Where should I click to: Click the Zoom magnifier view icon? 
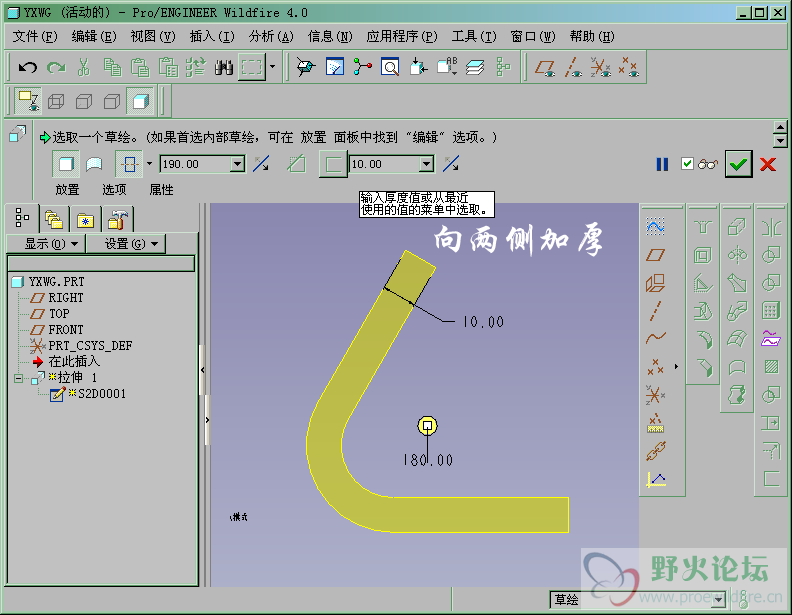pyautogui.click(x=390, y=67)
